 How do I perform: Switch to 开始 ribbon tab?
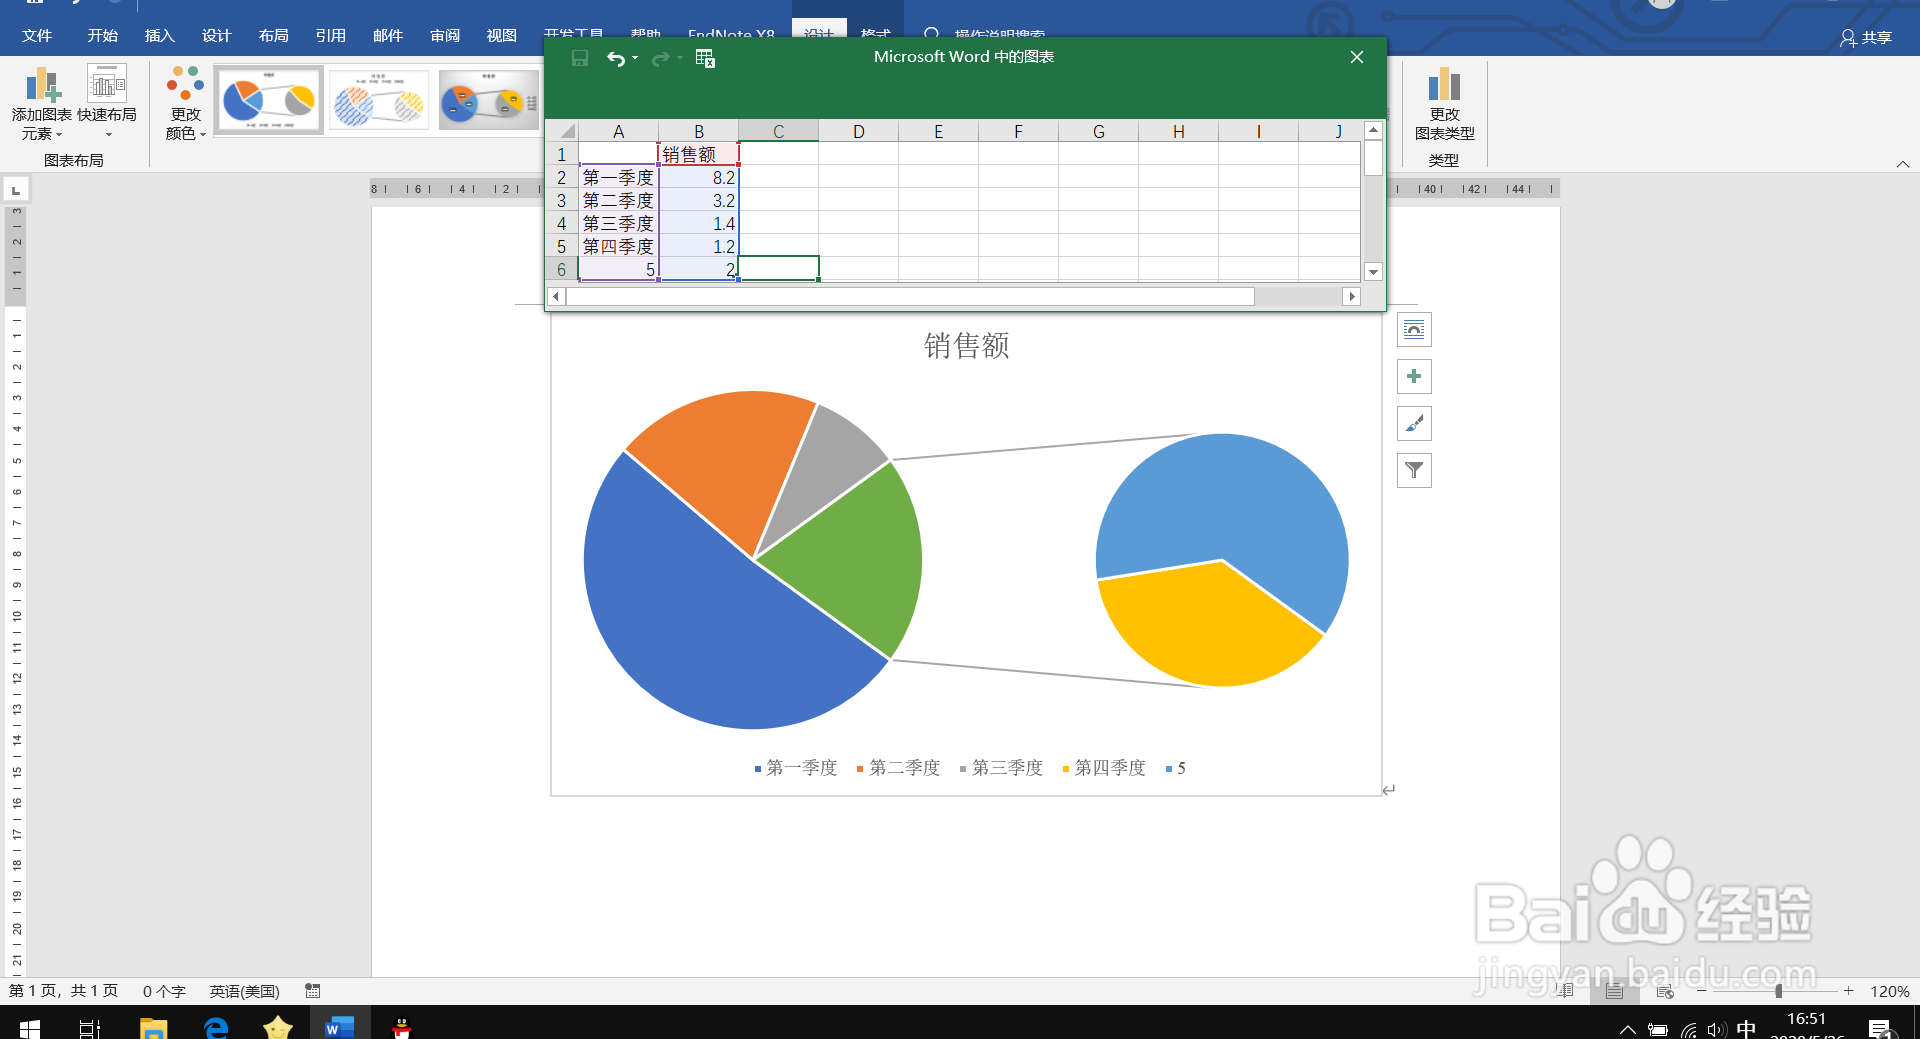click(x=103, y=36)
